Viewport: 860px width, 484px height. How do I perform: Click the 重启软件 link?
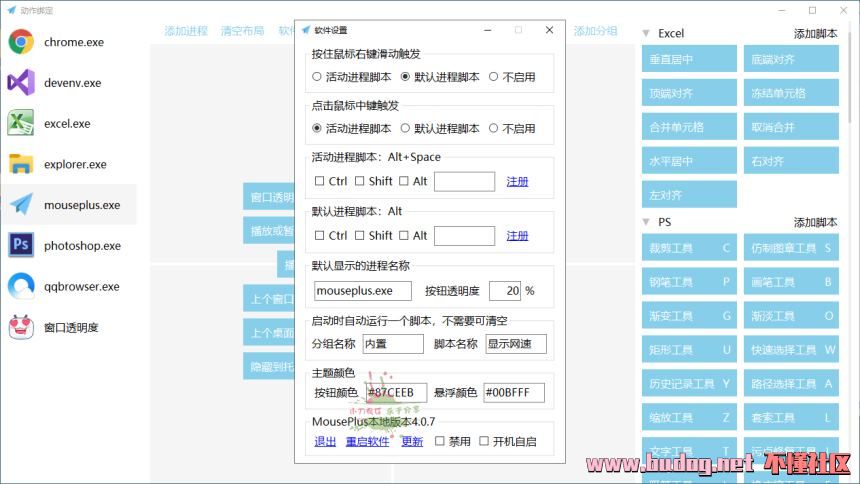[367, 441]
